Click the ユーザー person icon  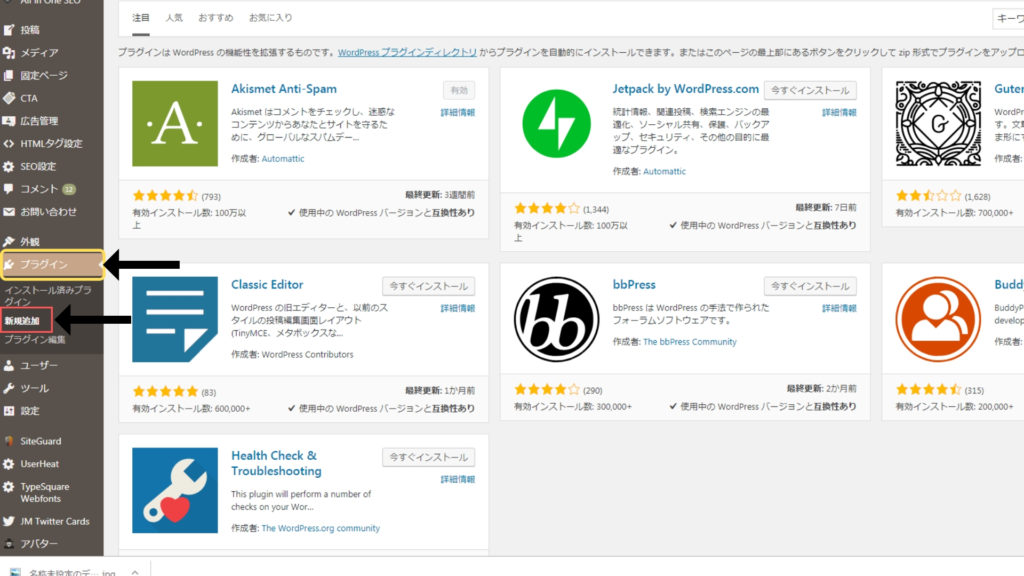point(8,366)
